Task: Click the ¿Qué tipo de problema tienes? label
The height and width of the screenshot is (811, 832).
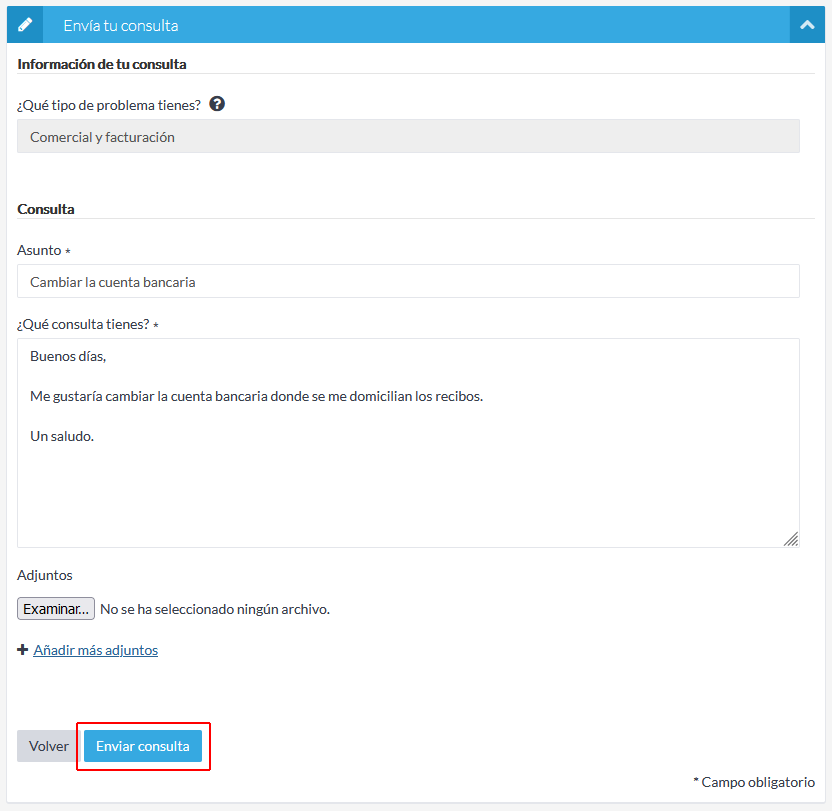Action: pos(109,105)
